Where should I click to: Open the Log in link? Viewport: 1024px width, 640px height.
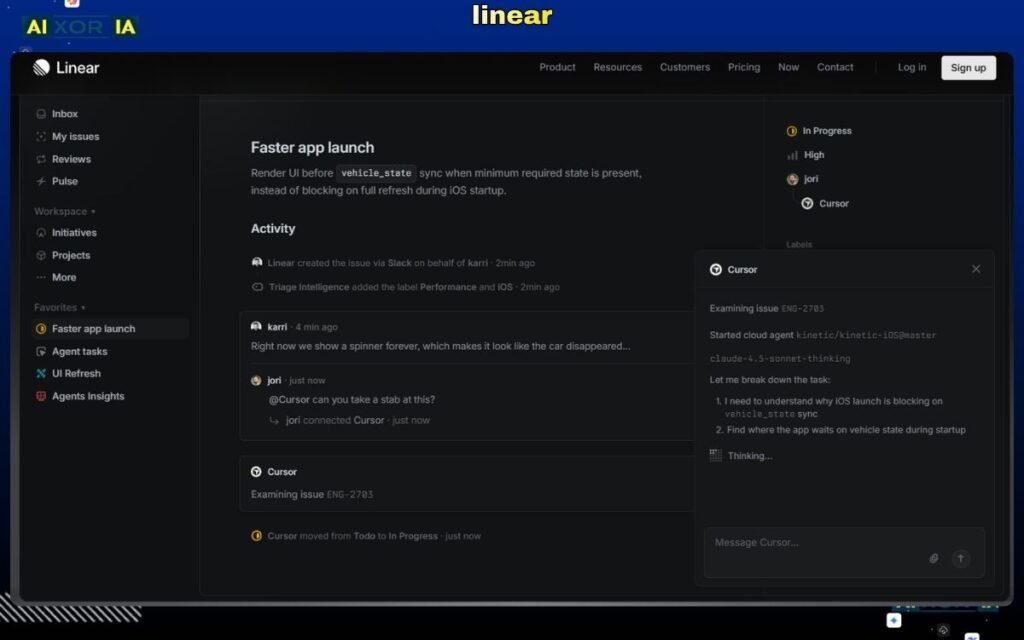pos(911,67)
